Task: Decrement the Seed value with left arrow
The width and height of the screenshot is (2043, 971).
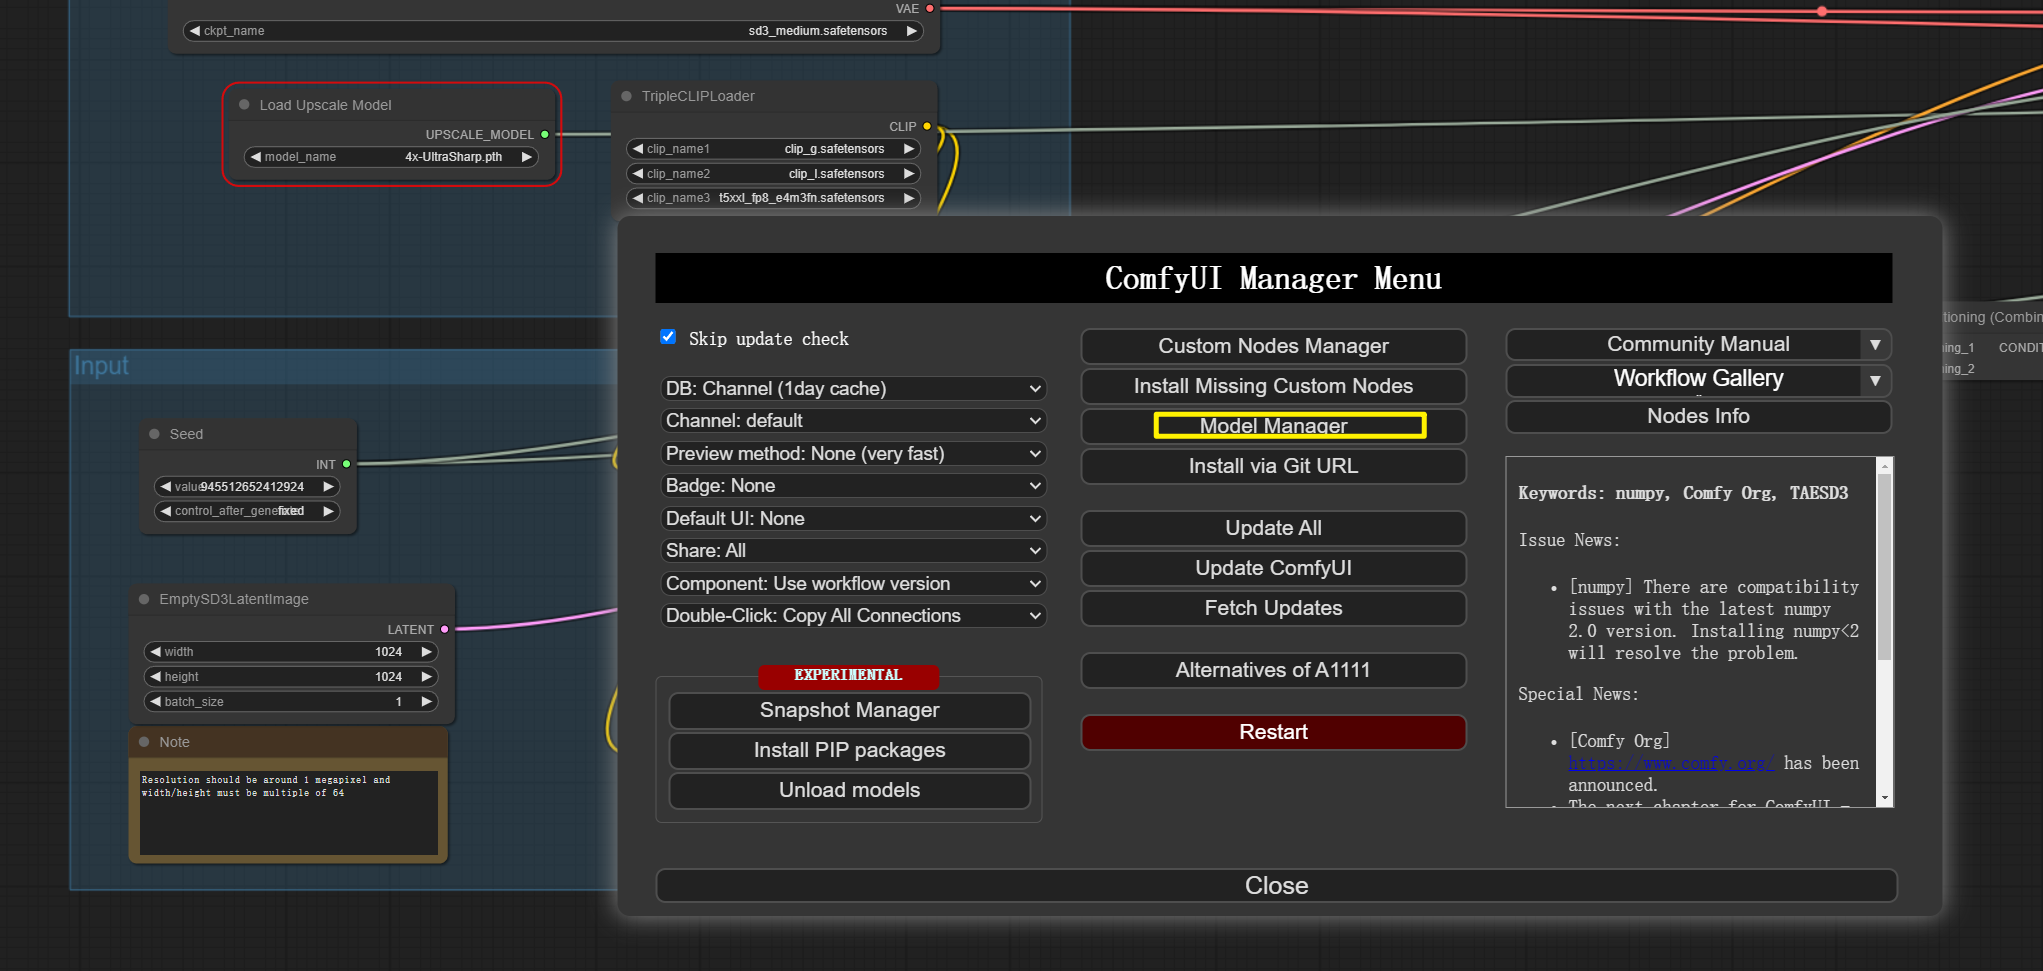Action: pos(165,486)
